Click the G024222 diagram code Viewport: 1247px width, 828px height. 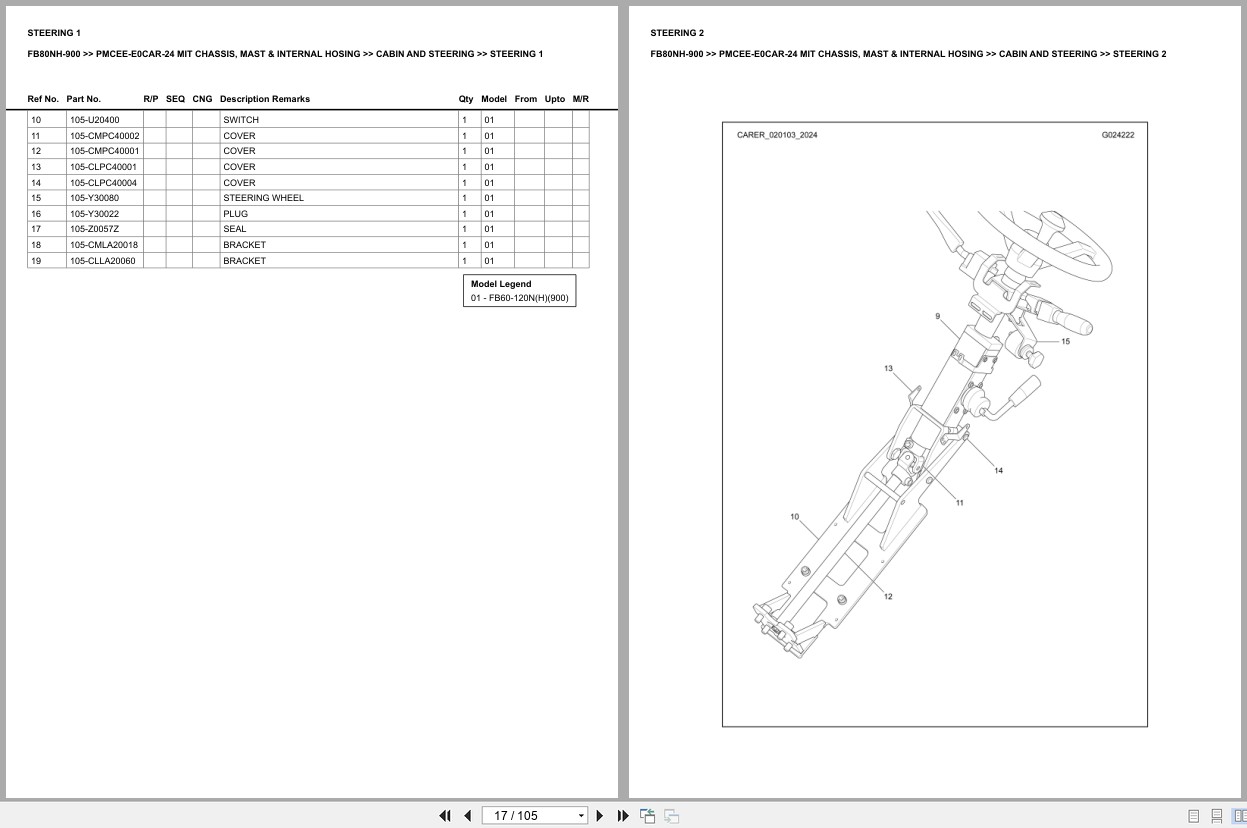(1118, 135)
